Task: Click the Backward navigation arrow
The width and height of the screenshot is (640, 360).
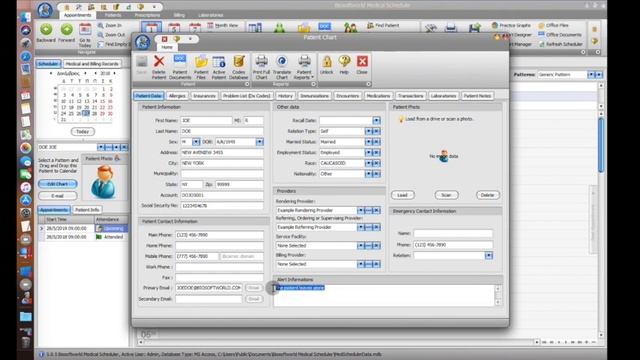Action: coord(46,33)
